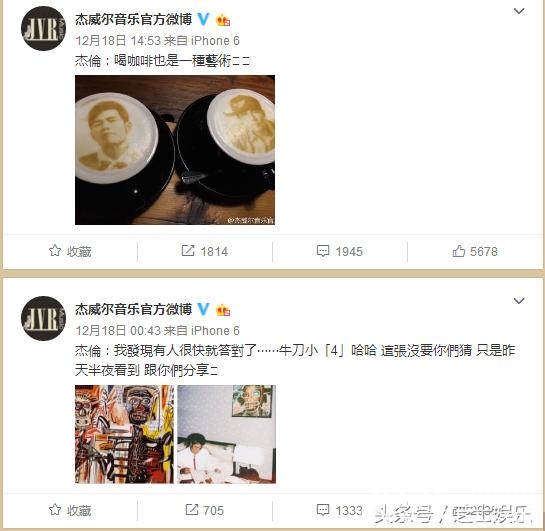Image resolution: width=545 pixels, height=531 pixels.
Task: Repost the coffee post showing 1814 reposts
Action: (205, 251)
